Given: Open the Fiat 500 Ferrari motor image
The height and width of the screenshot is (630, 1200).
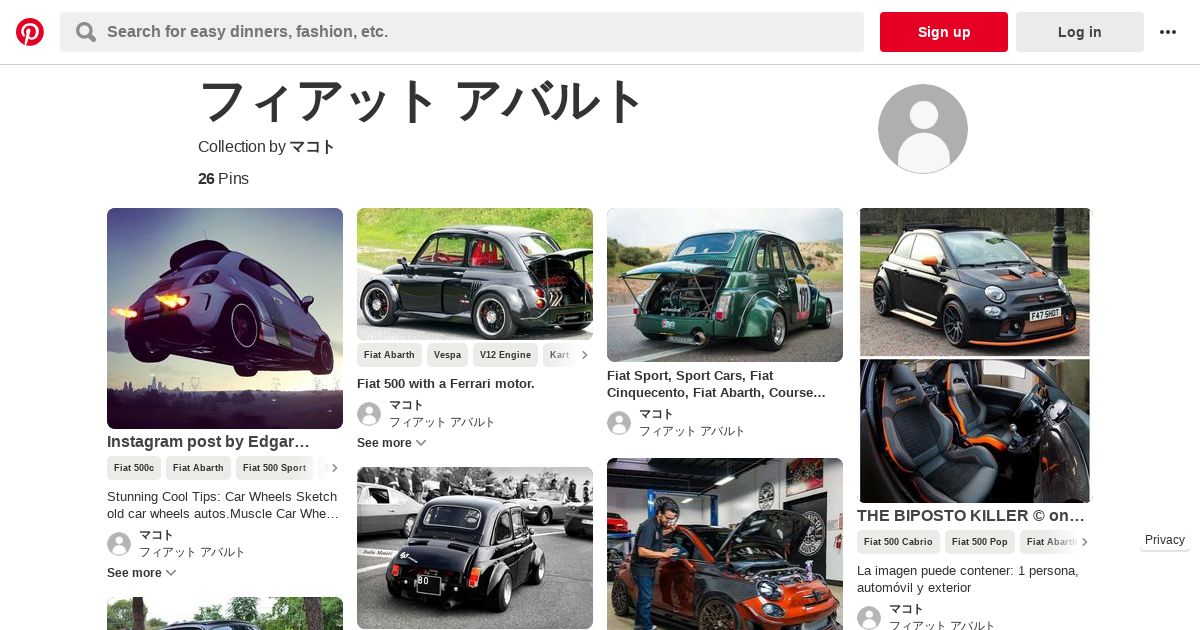Looking at the screenshot, I should click(x=475, y=274).
